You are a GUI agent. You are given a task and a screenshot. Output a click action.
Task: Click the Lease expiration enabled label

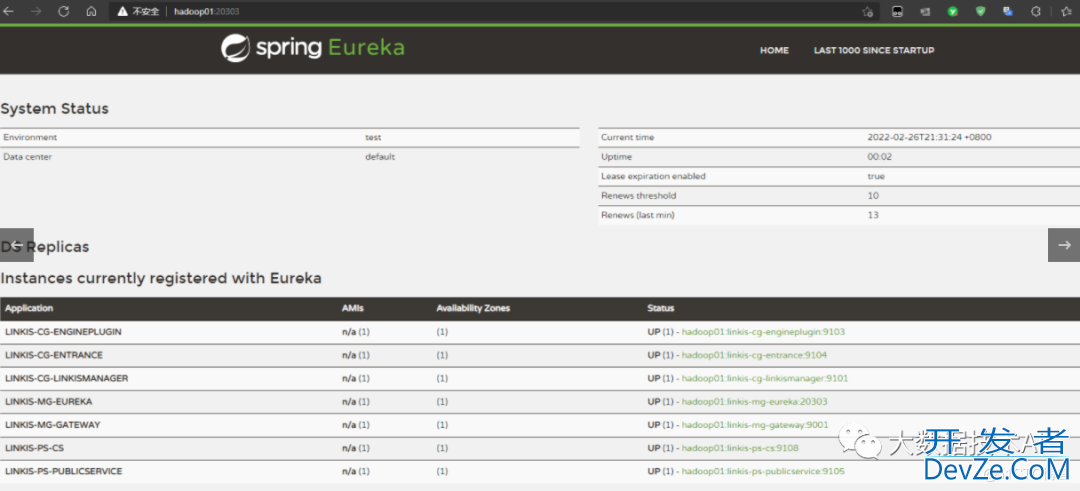coord(653,176)
